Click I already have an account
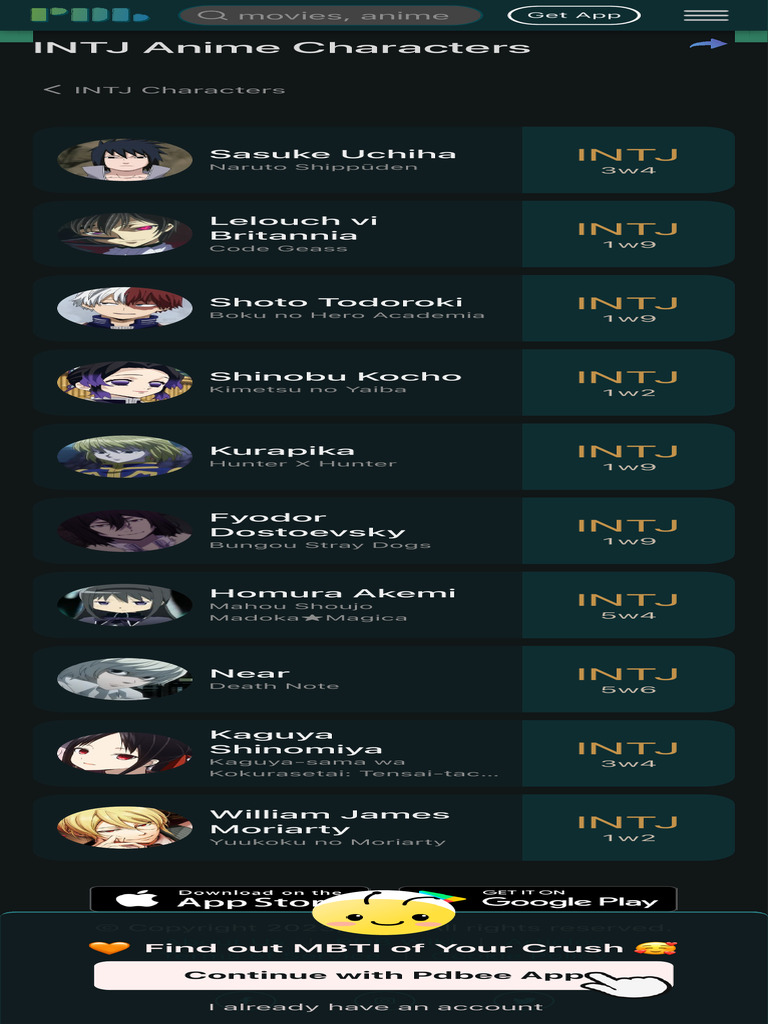 376,1007
